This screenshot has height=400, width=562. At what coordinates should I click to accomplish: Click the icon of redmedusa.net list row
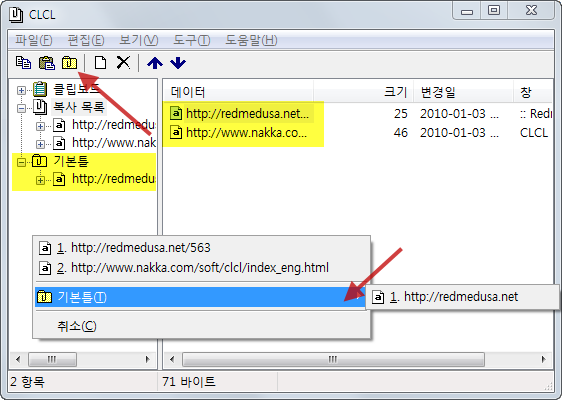[176, 114]
